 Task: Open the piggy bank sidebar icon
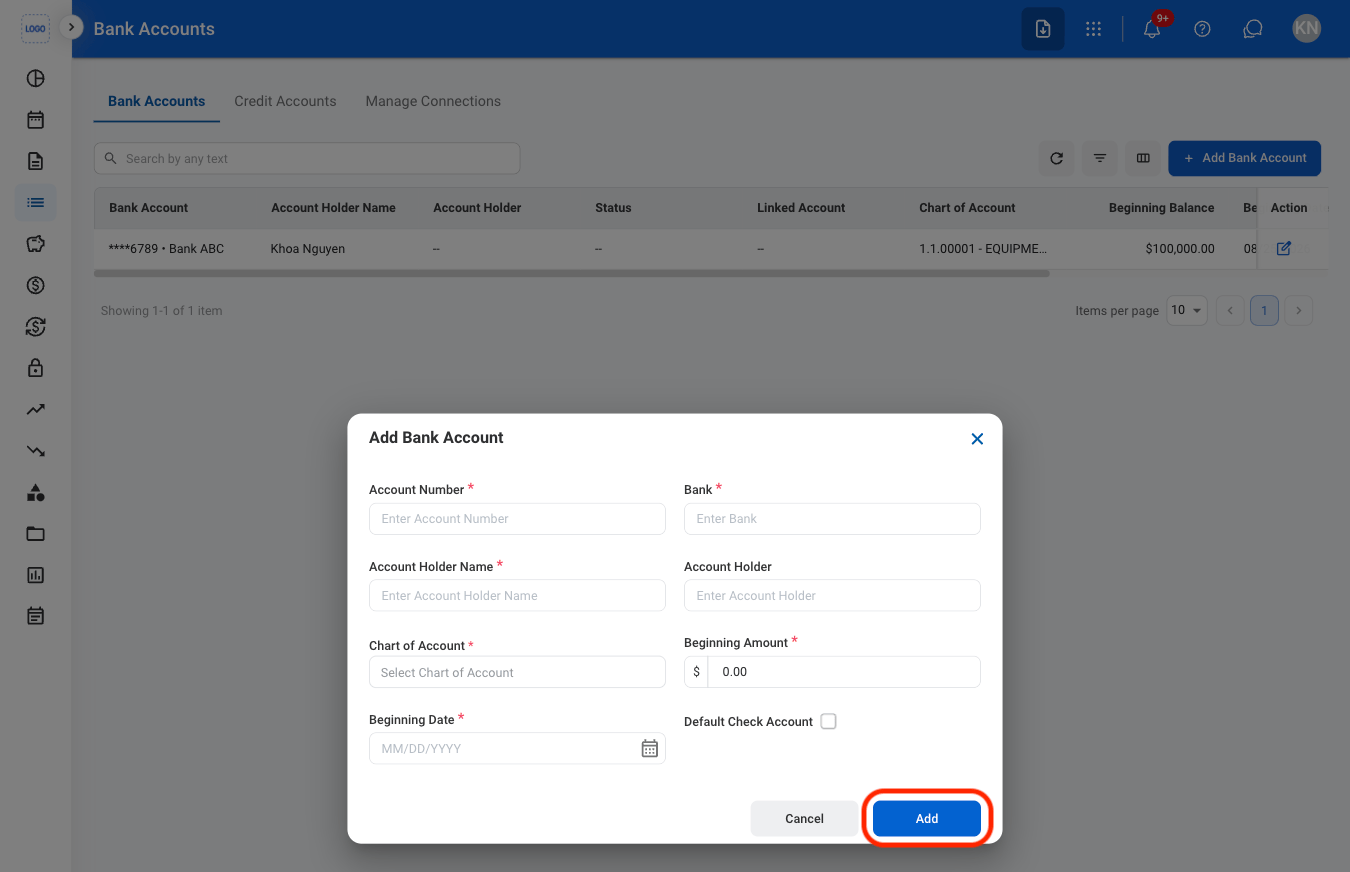tap(36, 243)
